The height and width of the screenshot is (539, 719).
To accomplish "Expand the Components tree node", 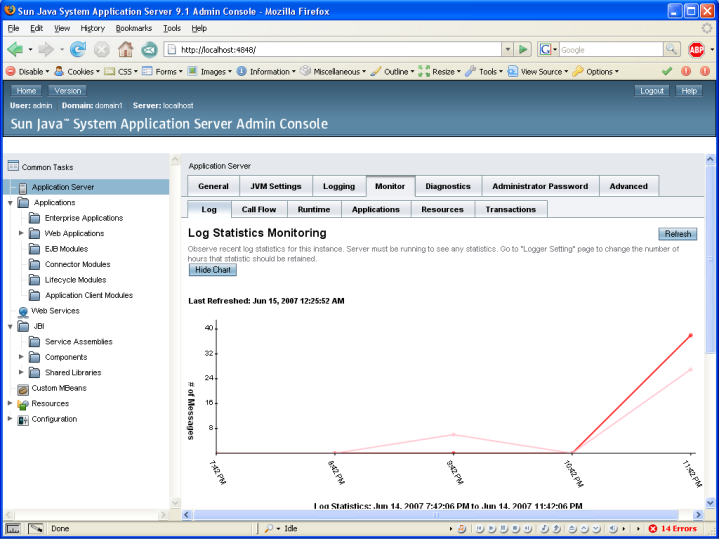I will point(21,357).
